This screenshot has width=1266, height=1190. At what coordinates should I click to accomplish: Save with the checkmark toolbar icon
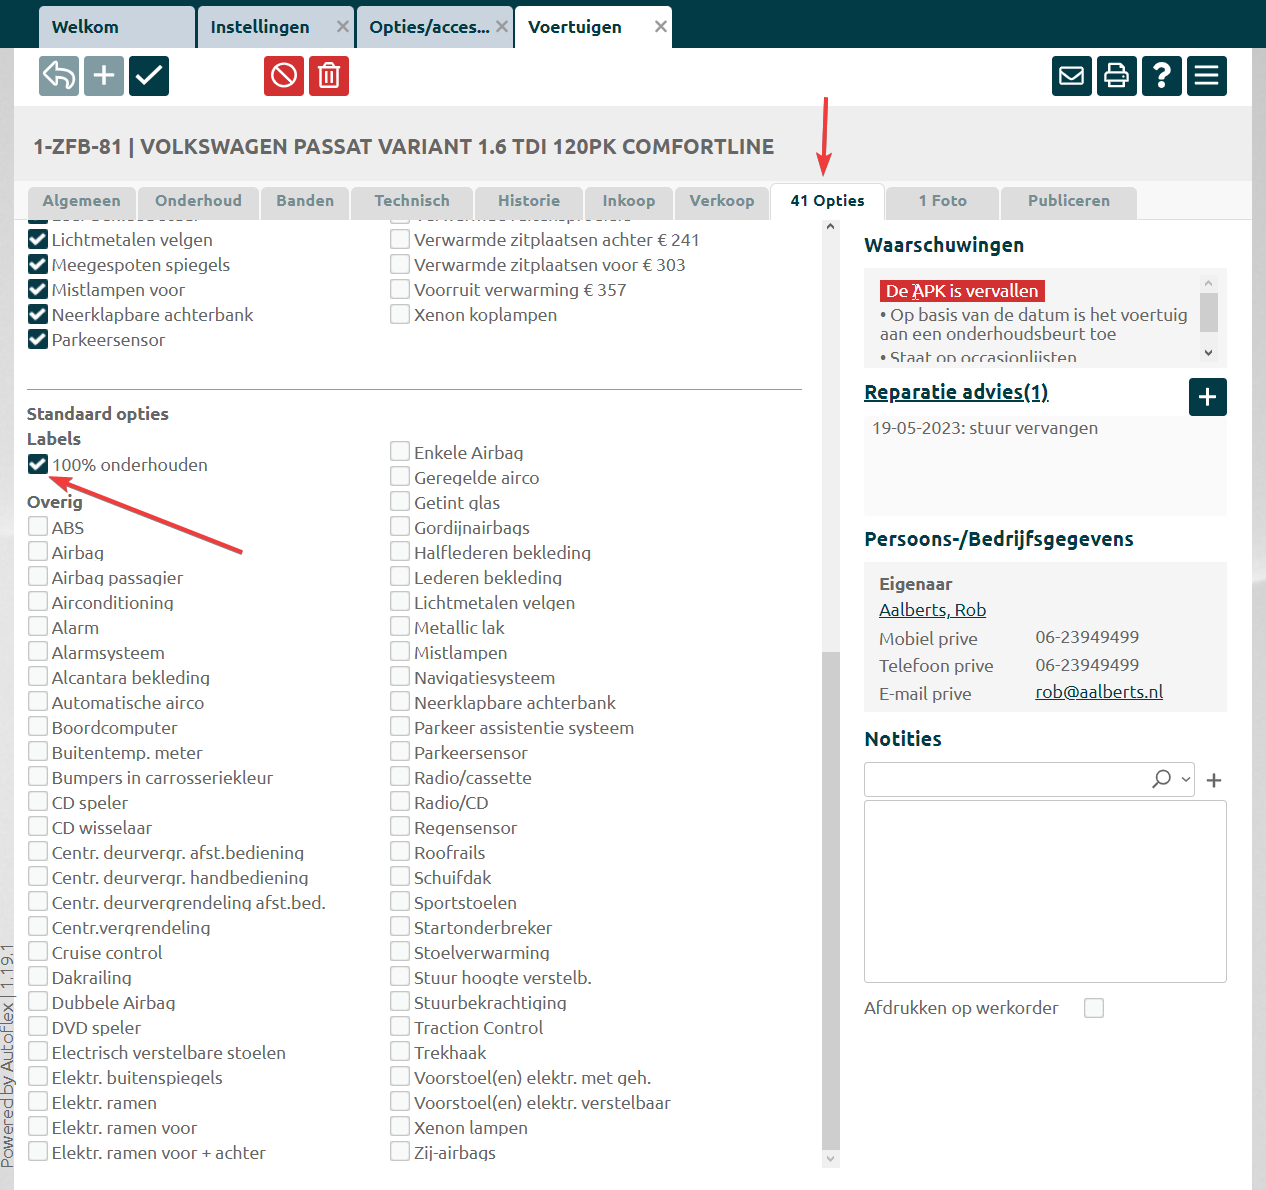click(149, 76)
